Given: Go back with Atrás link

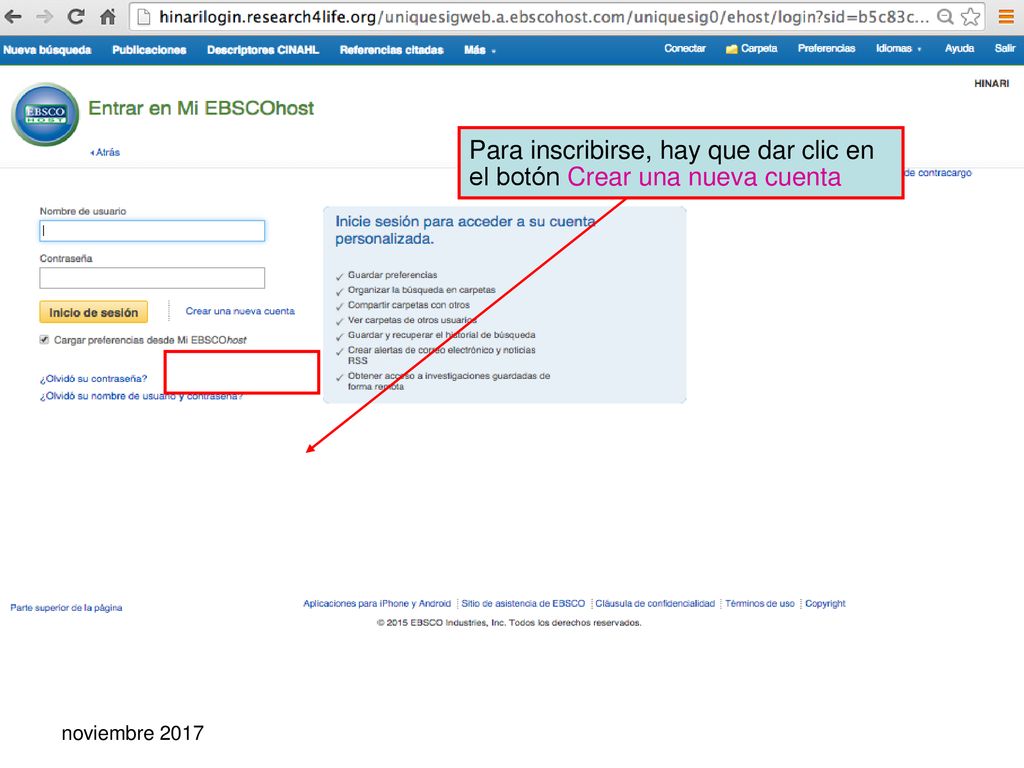Looking at the screenshot, I should [x=105, y=152].
